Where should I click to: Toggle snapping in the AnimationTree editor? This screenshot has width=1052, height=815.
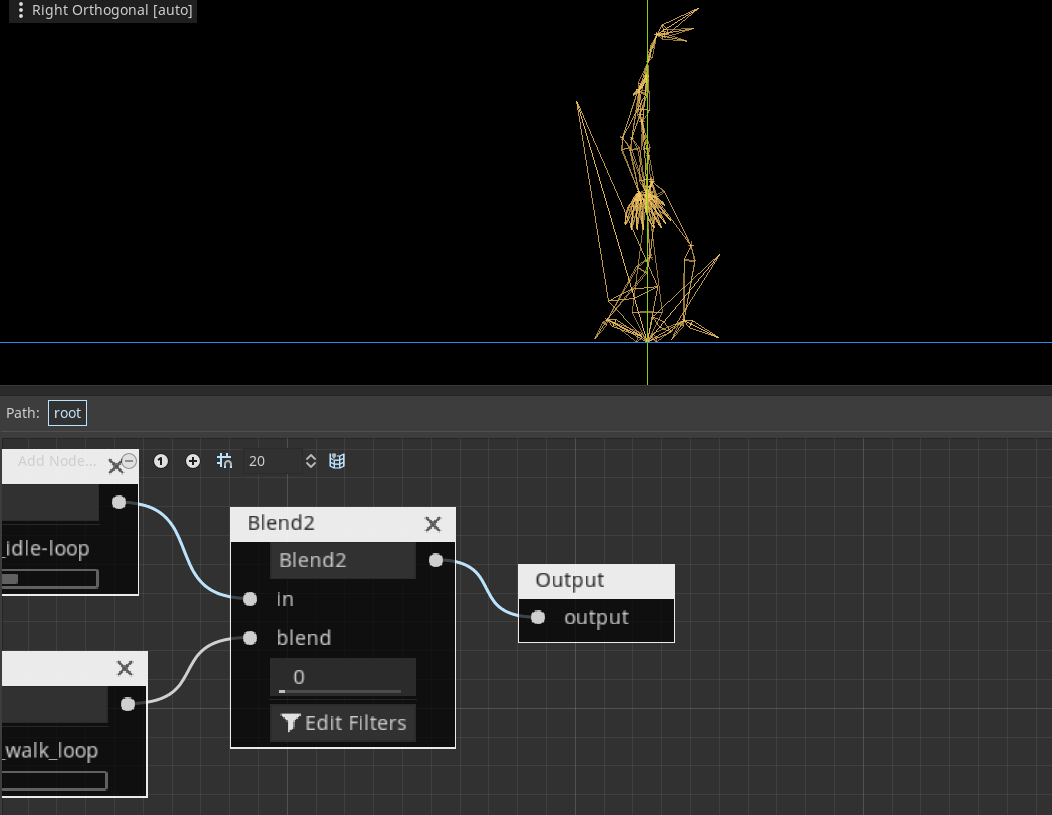tap(224, 461)
